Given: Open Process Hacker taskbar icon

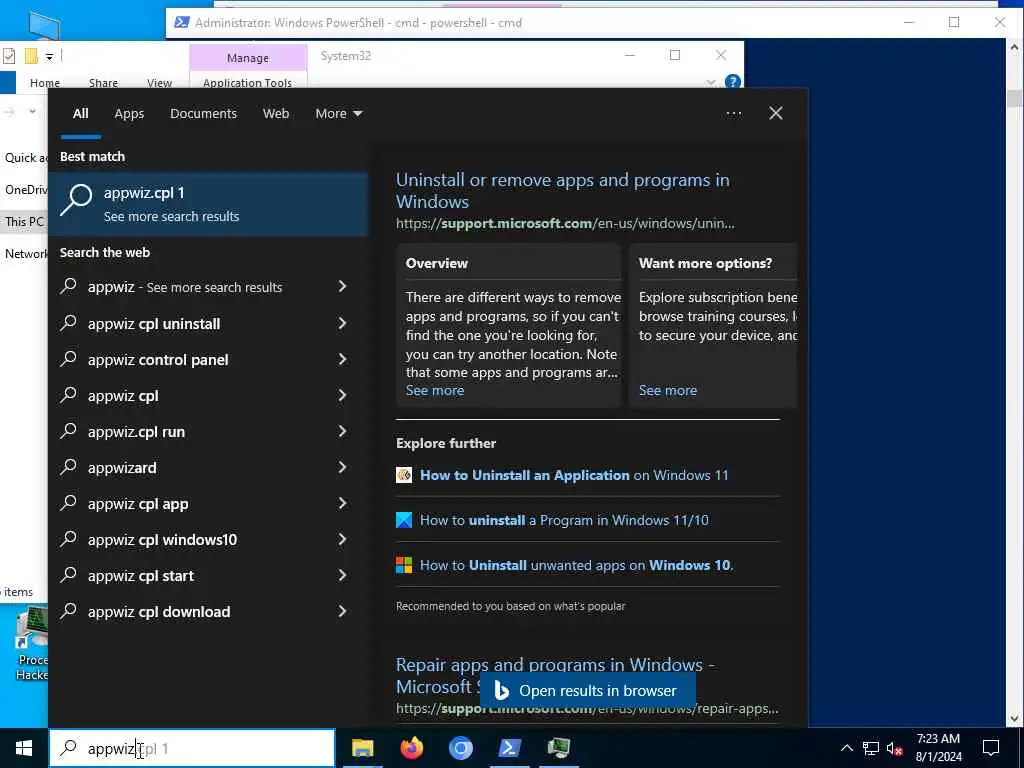Looking at the screenshot, I should pos(558,748).
